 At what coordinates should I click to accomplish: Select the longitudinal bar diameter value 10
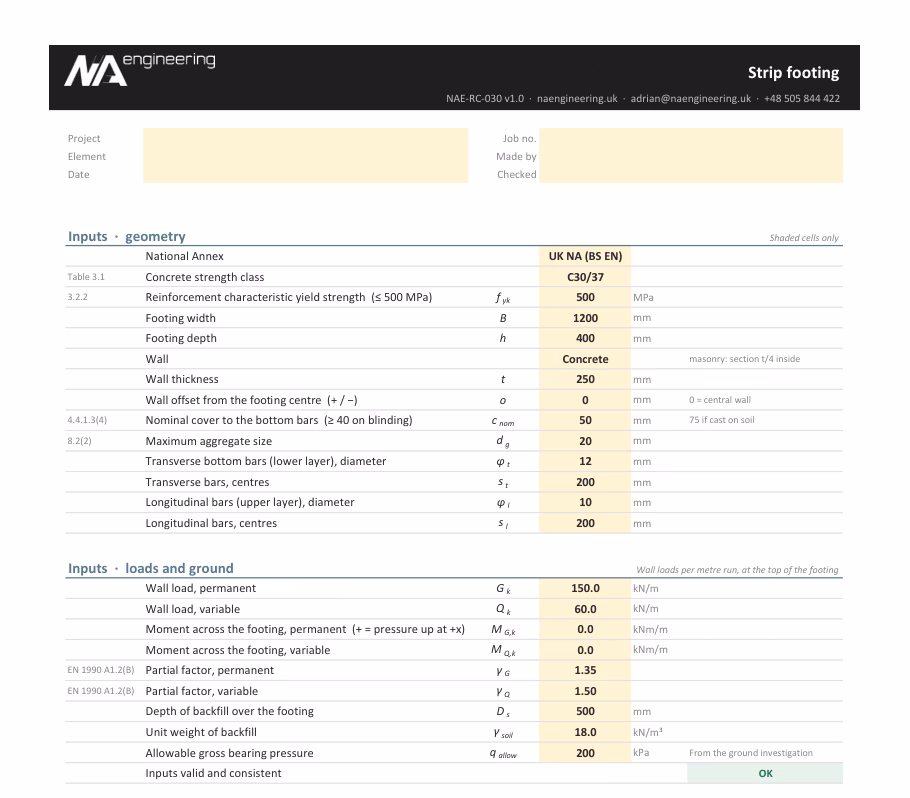pos(585,503)
